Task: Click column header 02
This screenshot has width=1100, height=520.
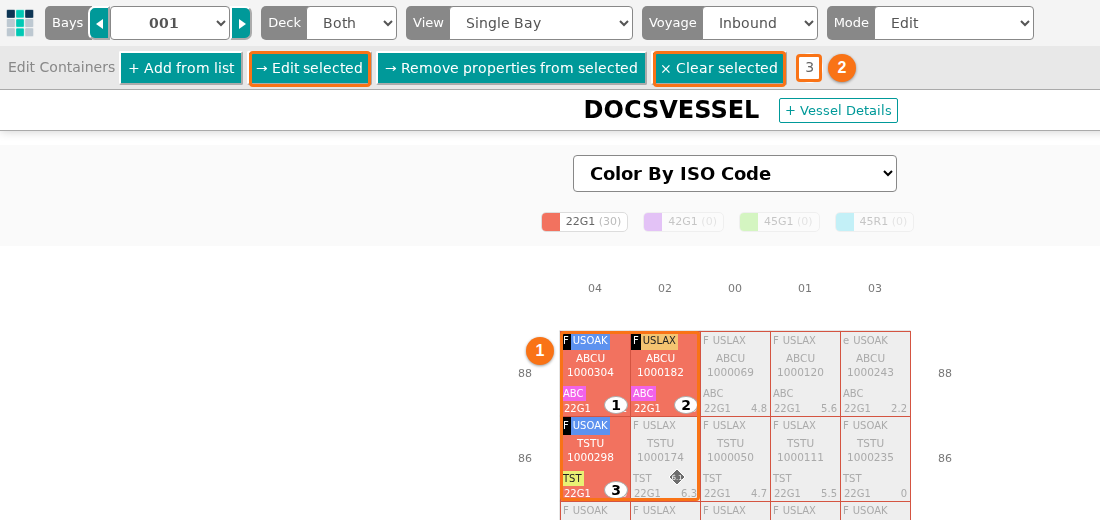Action: [x=664, y=288]
